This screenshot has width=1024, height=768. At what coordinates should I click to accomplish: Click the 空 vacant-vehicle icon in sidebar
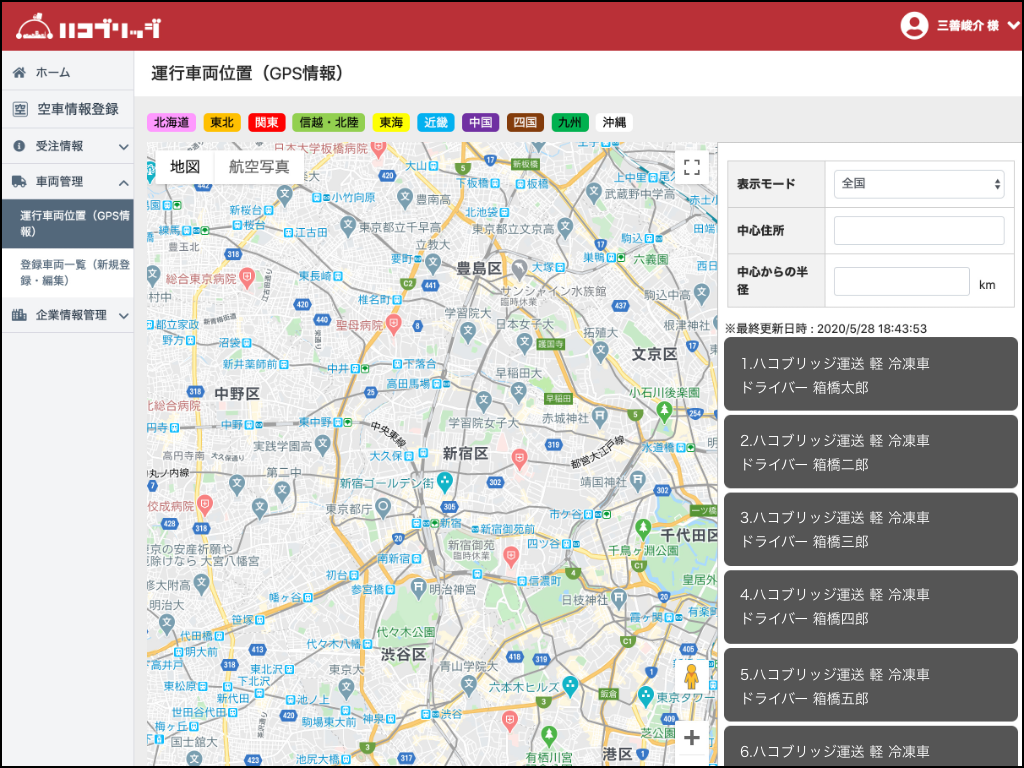20,110
